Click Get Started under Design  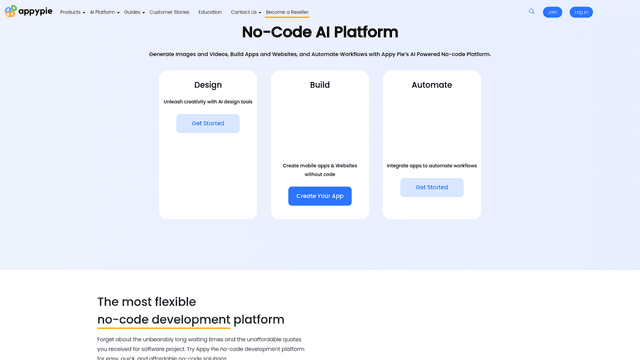[208, 123]
